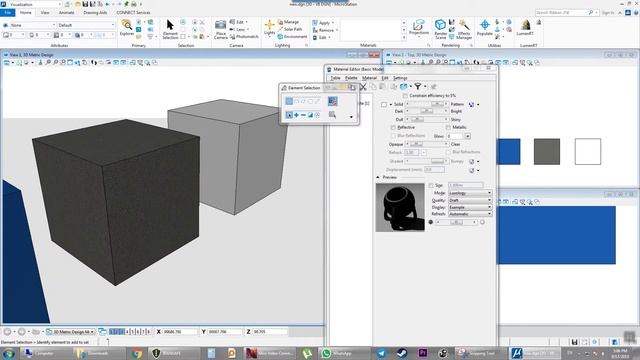Switch to the Animate ribbon tab
This screenshot has width=640, height=360.
(x=67, y=13)
